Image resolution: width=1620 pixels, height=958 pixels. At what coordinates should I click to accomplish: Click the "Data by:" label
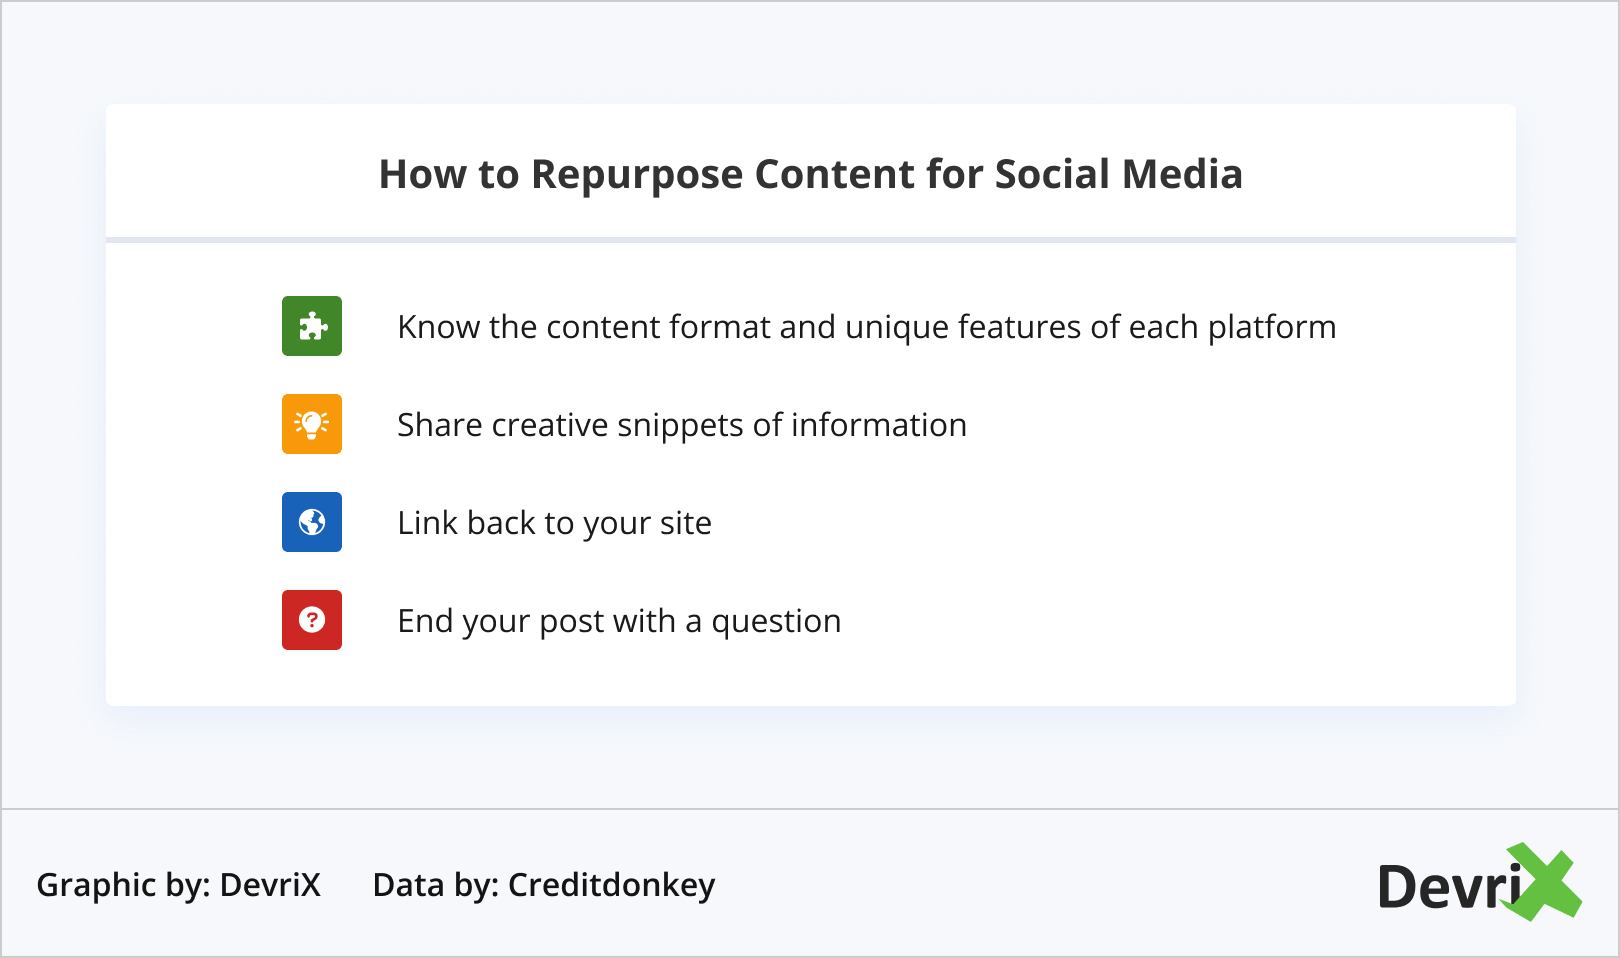(435, 885)
